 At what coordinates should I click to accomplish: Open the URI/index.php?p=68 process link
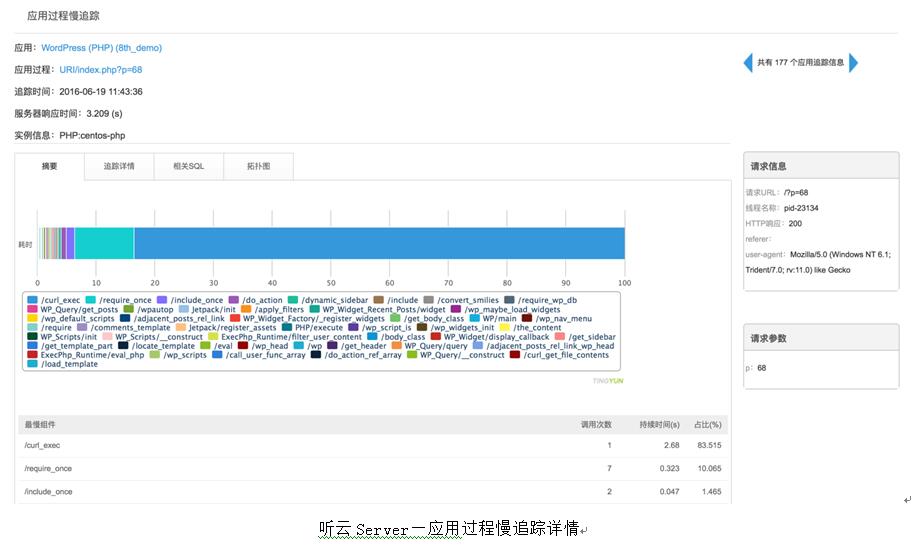click(x=101, y=69)
